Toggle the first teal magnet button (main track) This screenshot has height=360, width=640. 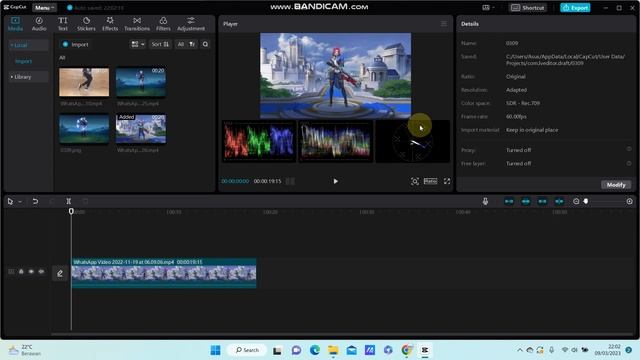pyautogui.click(x=509, y=201)
